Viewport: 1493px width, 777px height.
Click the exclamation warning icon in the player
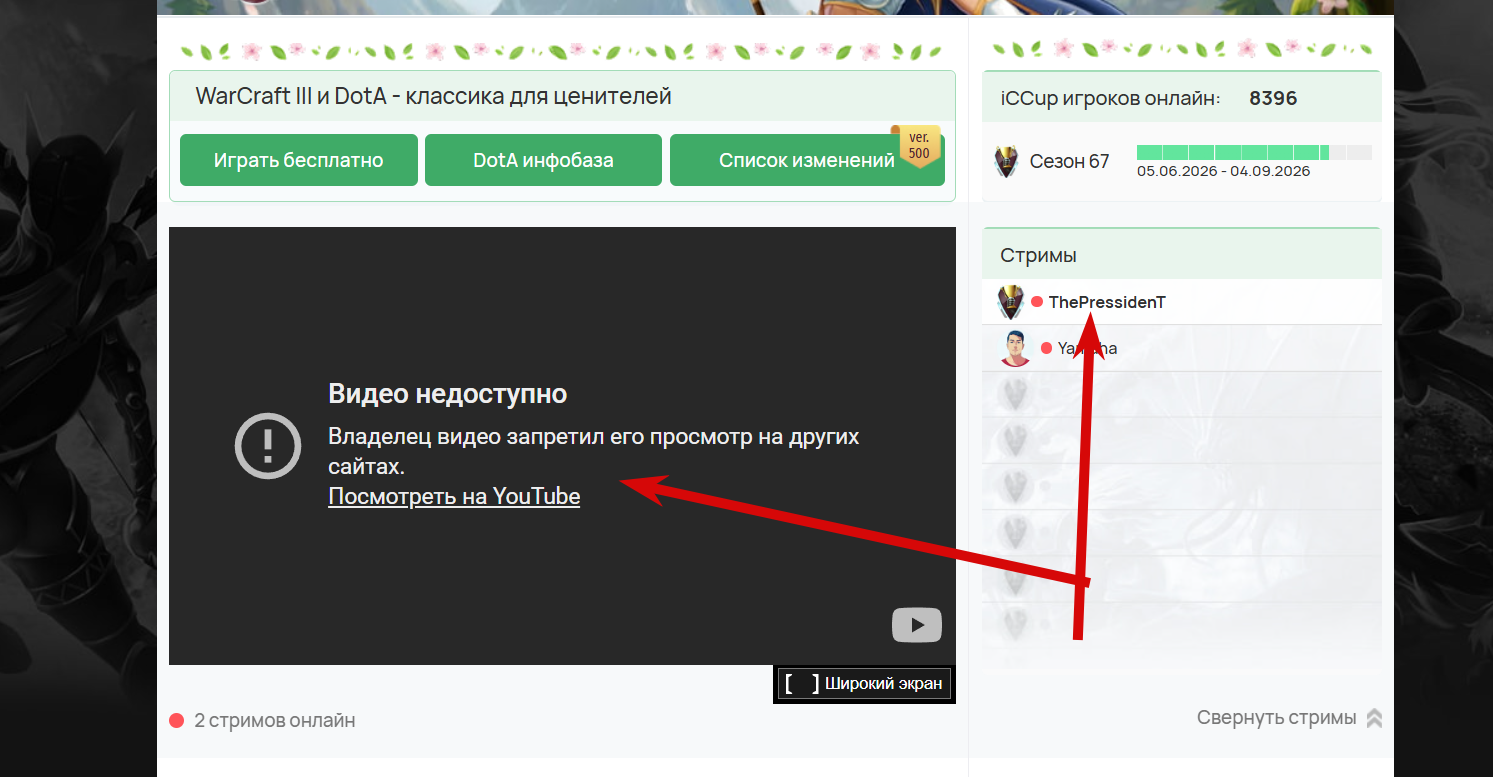click(268, 445)
